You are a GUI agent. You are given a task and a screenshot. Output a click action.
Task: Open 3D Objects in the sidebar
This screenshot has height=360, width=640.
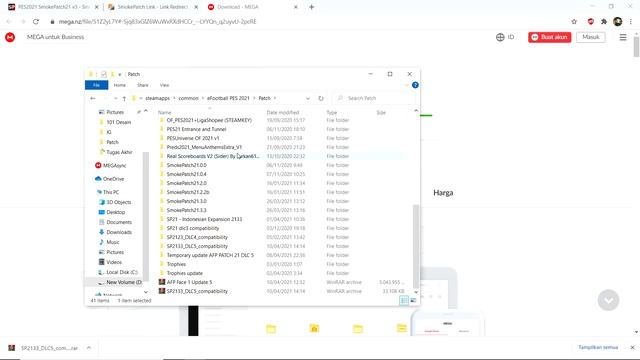click(x=115, y=202)
